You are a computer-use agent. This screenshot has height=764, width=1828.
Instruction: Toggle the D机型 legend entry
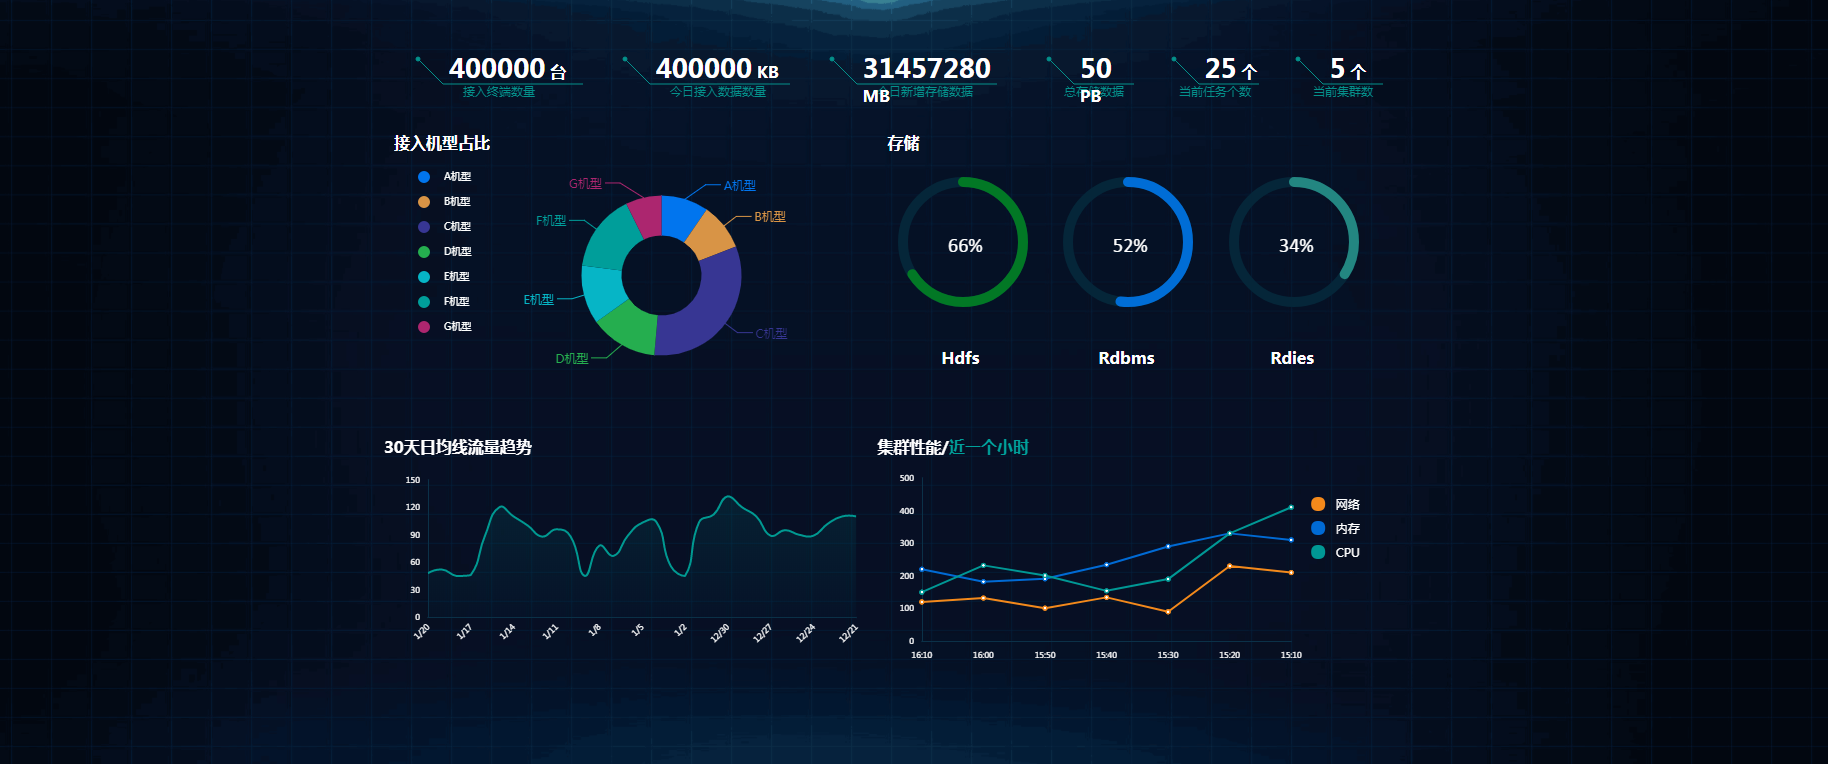[445, 252]
